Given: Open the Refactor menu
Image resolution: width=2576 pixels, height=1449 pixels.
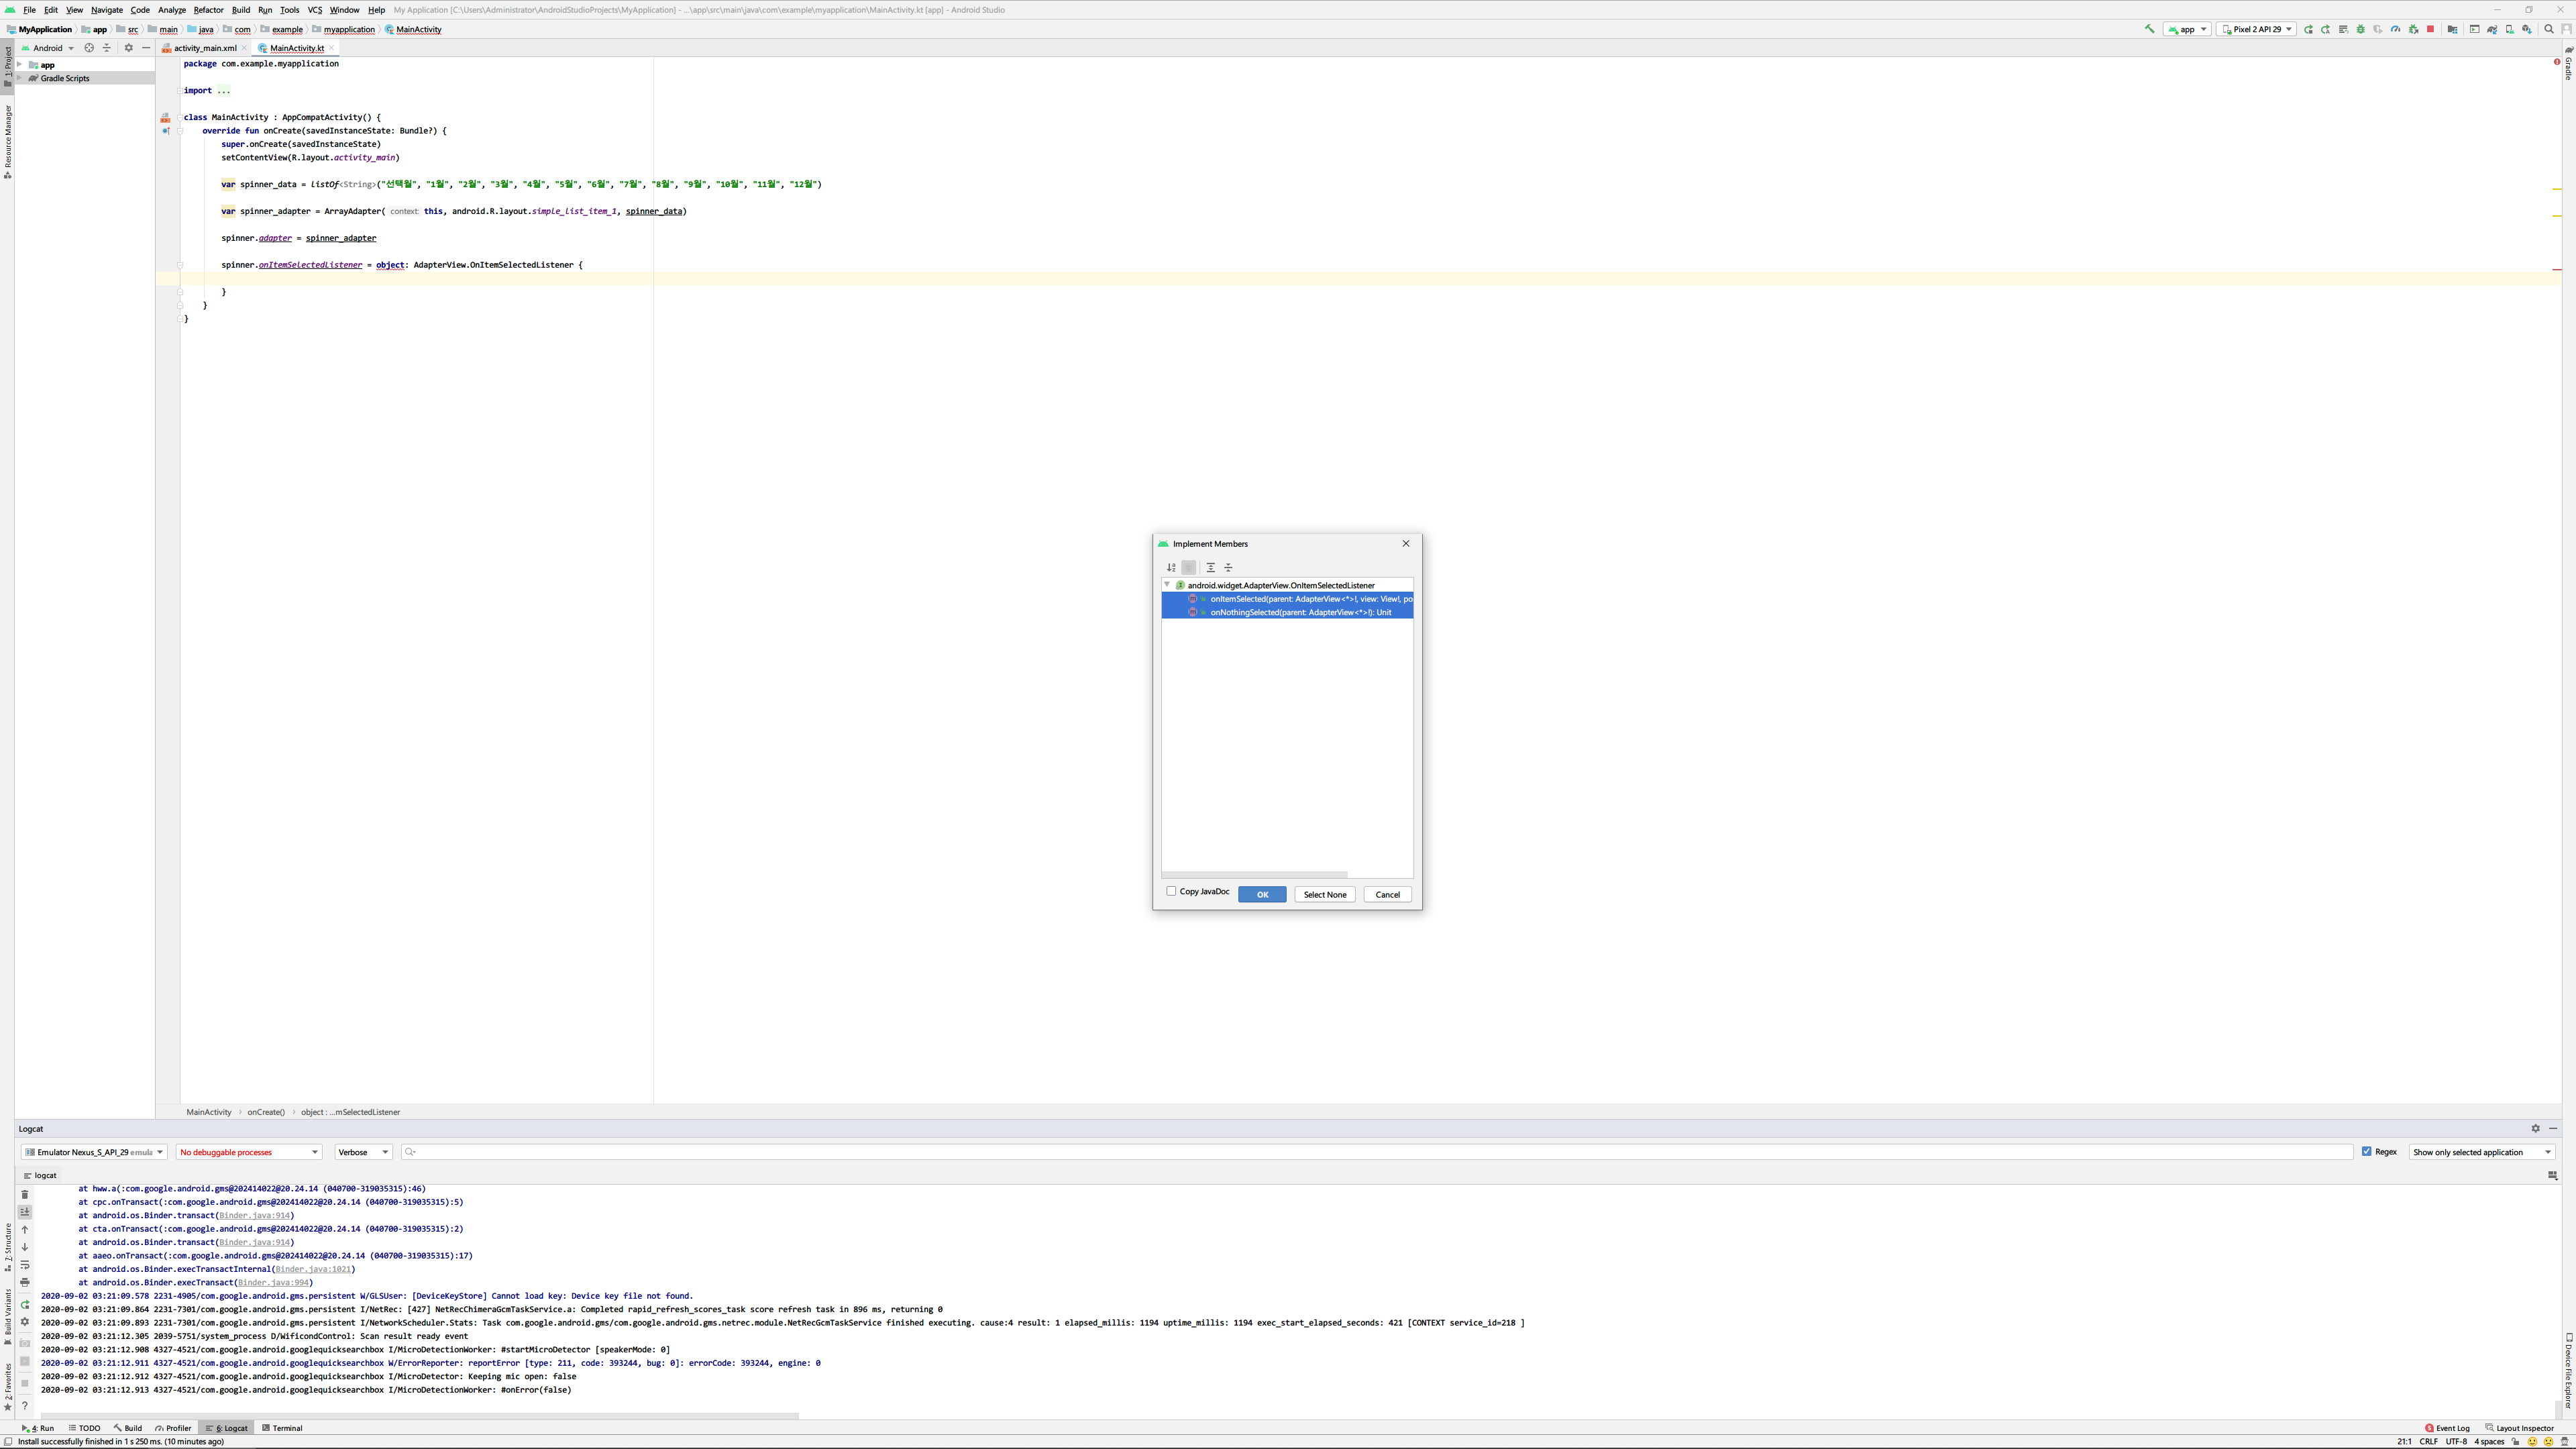Looking at the screenshot, I should [208, 10].
